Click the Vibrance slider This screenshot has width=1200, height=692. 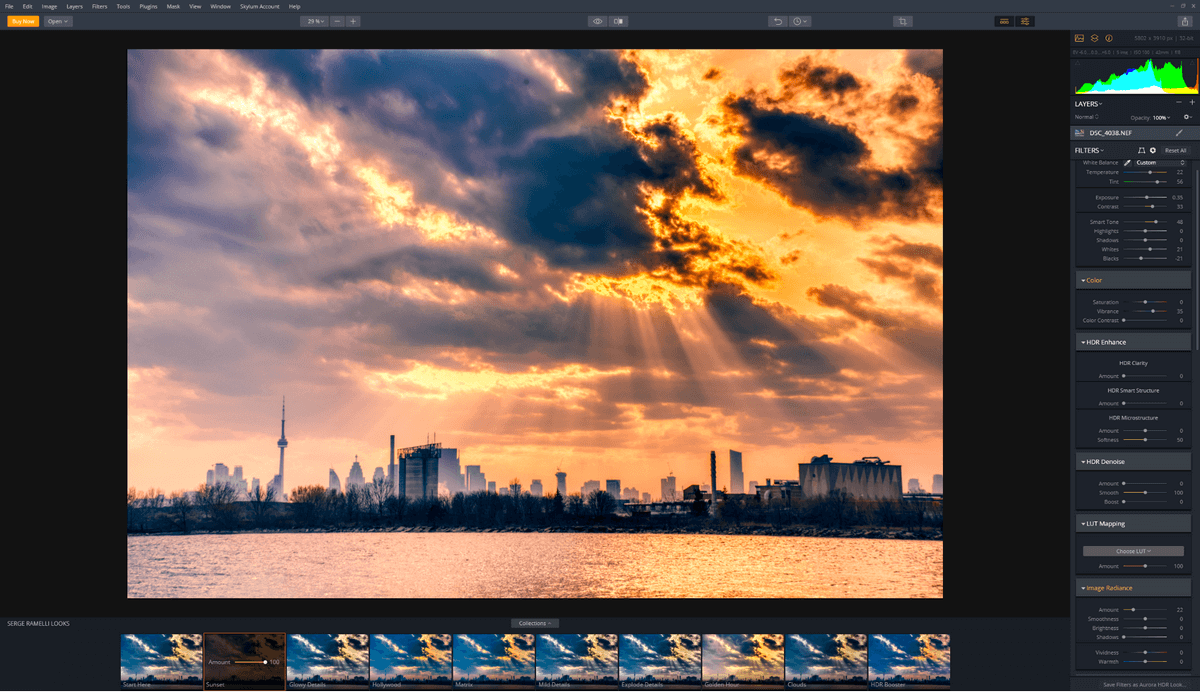[1144, 311]
